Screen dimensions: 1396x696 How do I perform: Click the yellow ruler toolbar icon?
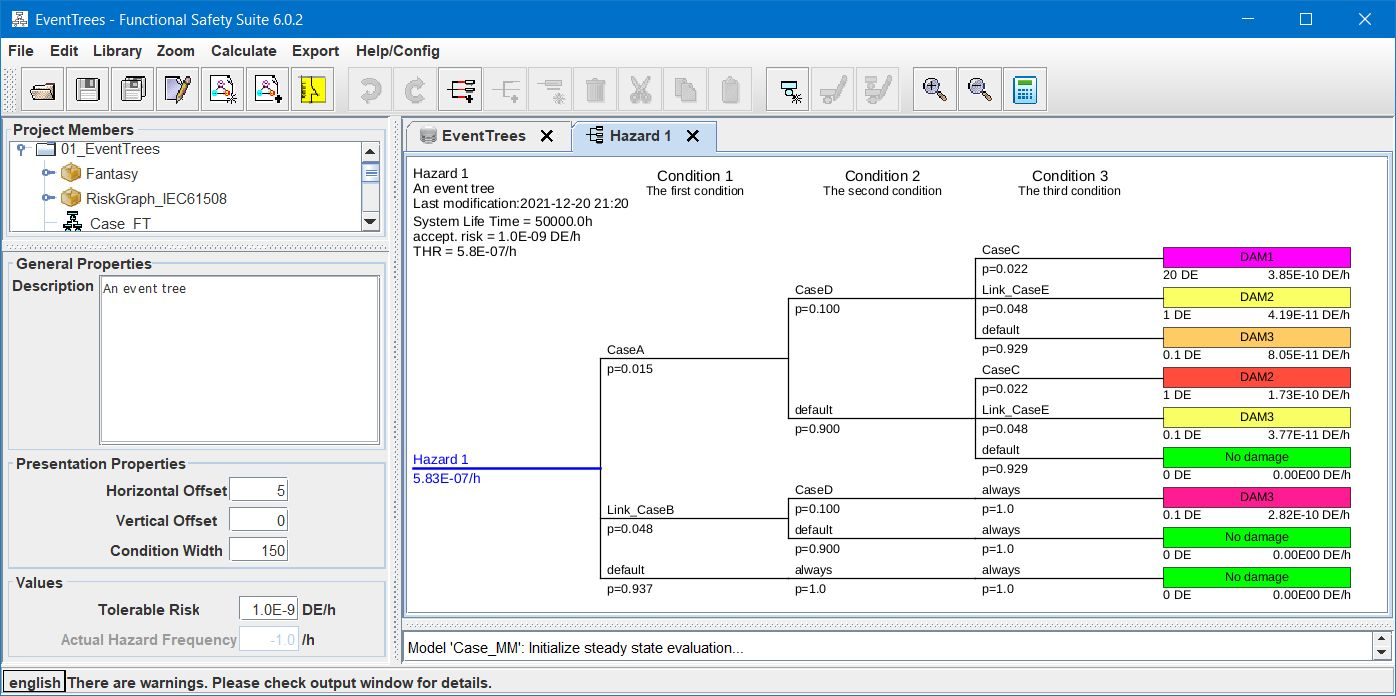(313, 90)
